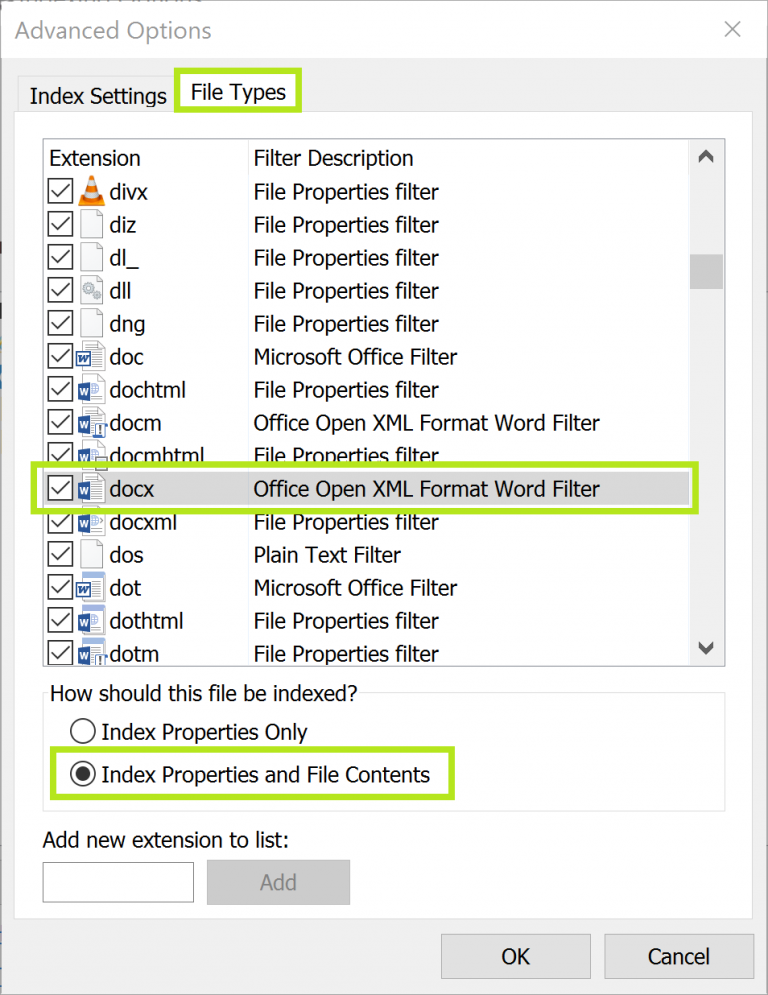Viewport: 768px width, 995px height.
Task: Click the Word template icon for dot
Action: pyautogui.click(x=91, y=587)
